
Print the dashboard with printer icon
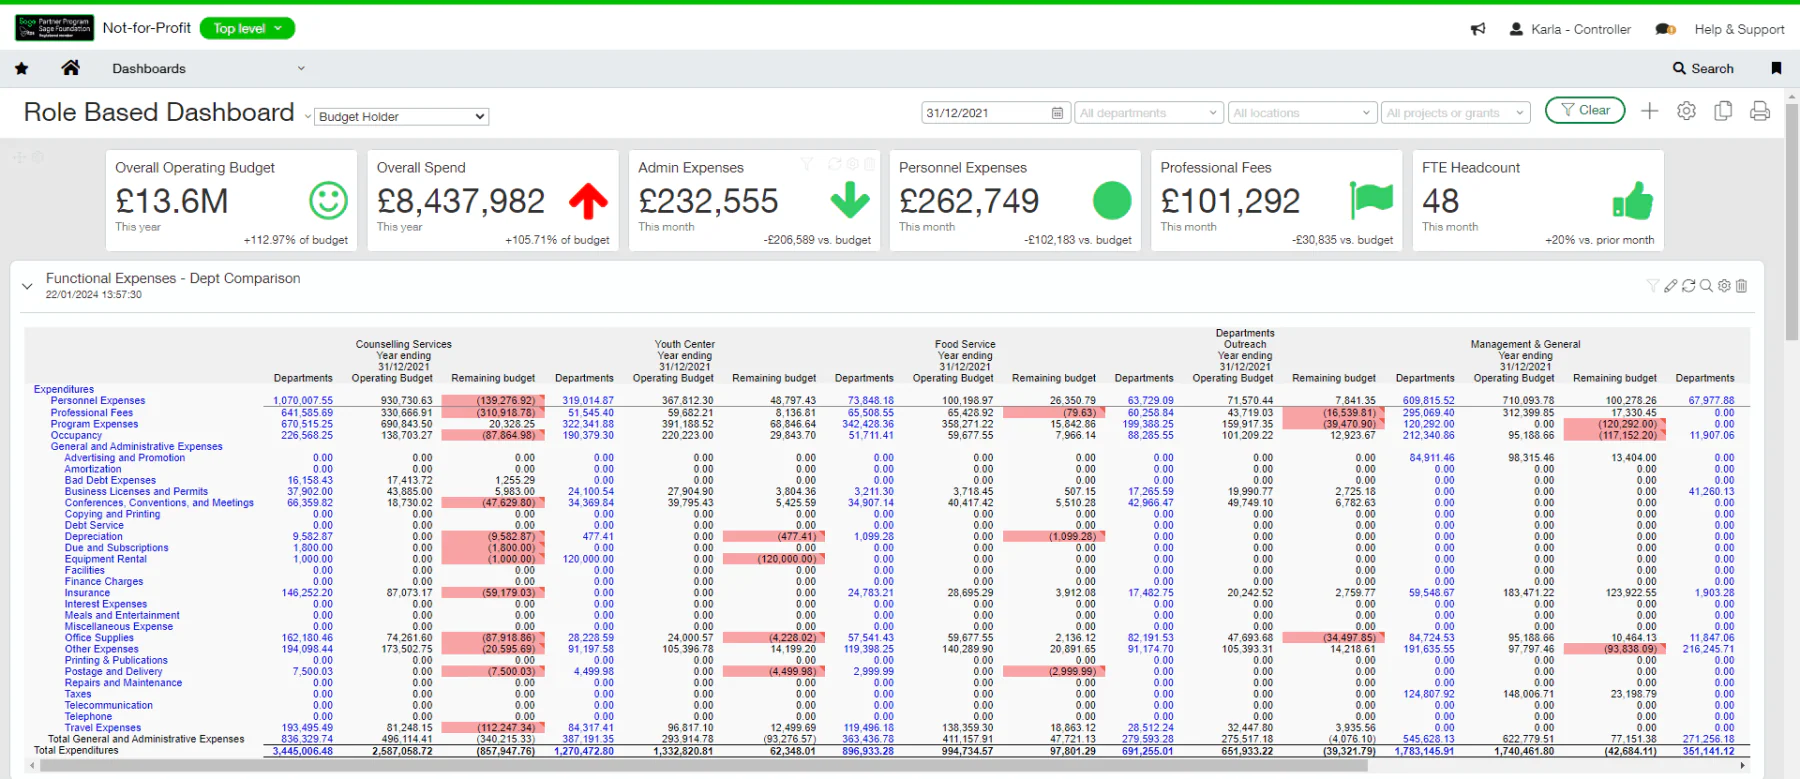(1760, 111)
